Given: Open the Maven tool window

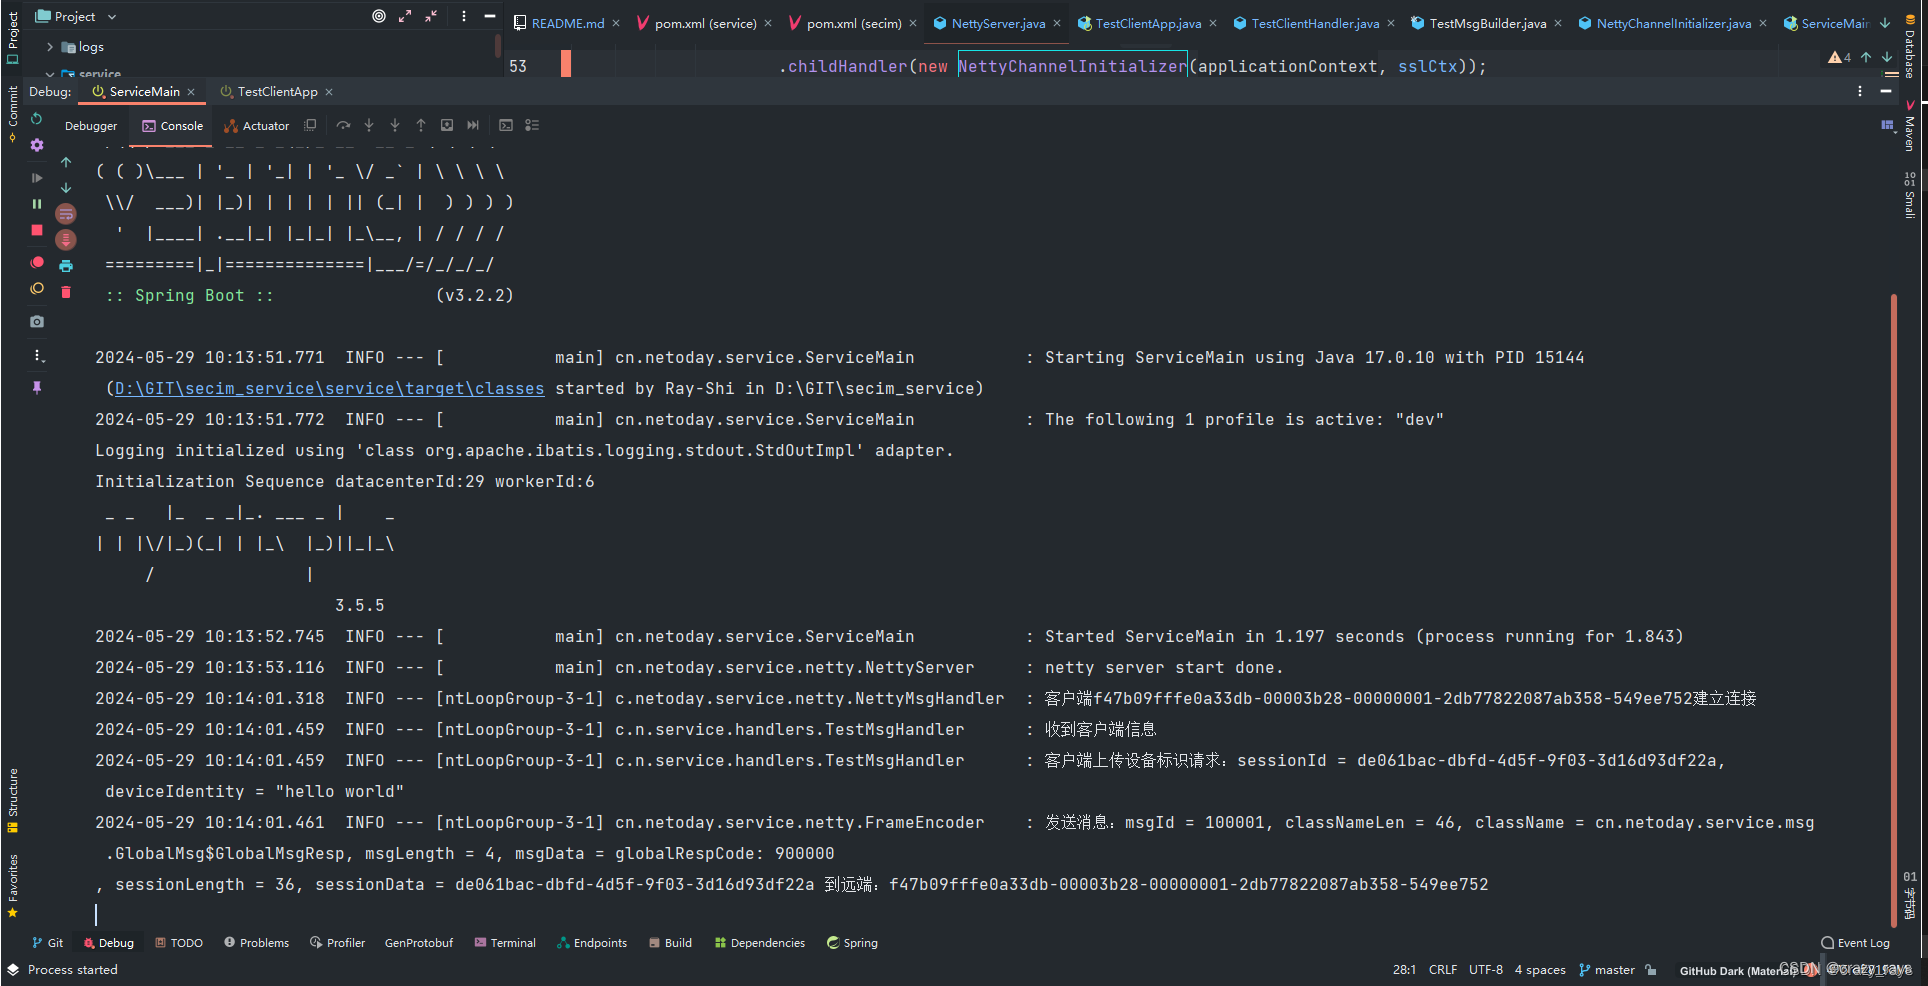Looking at the screenshot, I should tap(1910, 125).
